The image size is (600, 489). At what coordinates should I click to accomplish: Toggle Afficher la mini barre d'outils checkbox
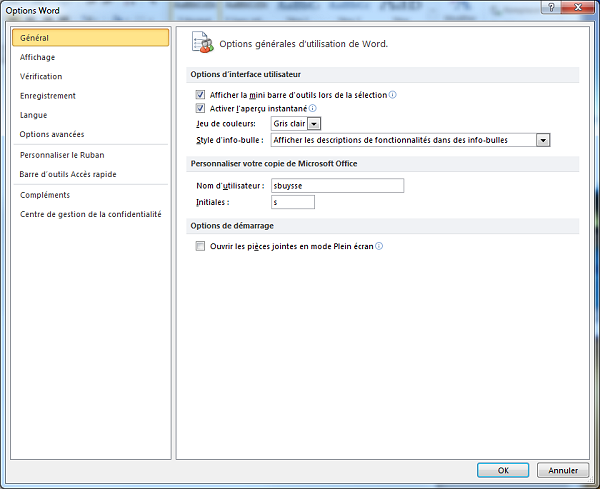pyautogui.click(x=201, y=95)
